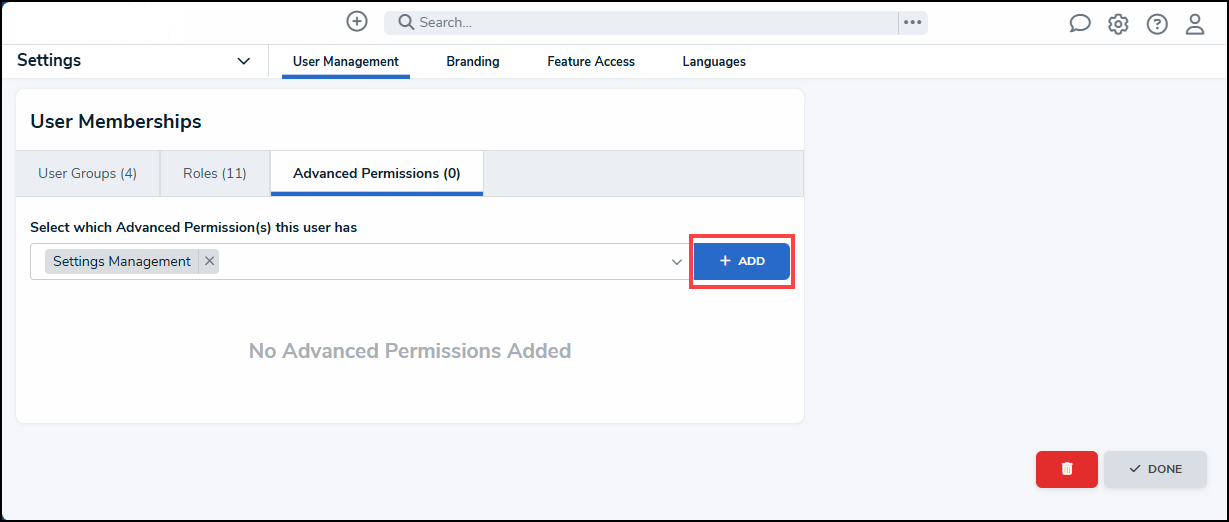Open the search options ellipsis
Viewport: 1229px width, 522px height.
coord(912,22)
